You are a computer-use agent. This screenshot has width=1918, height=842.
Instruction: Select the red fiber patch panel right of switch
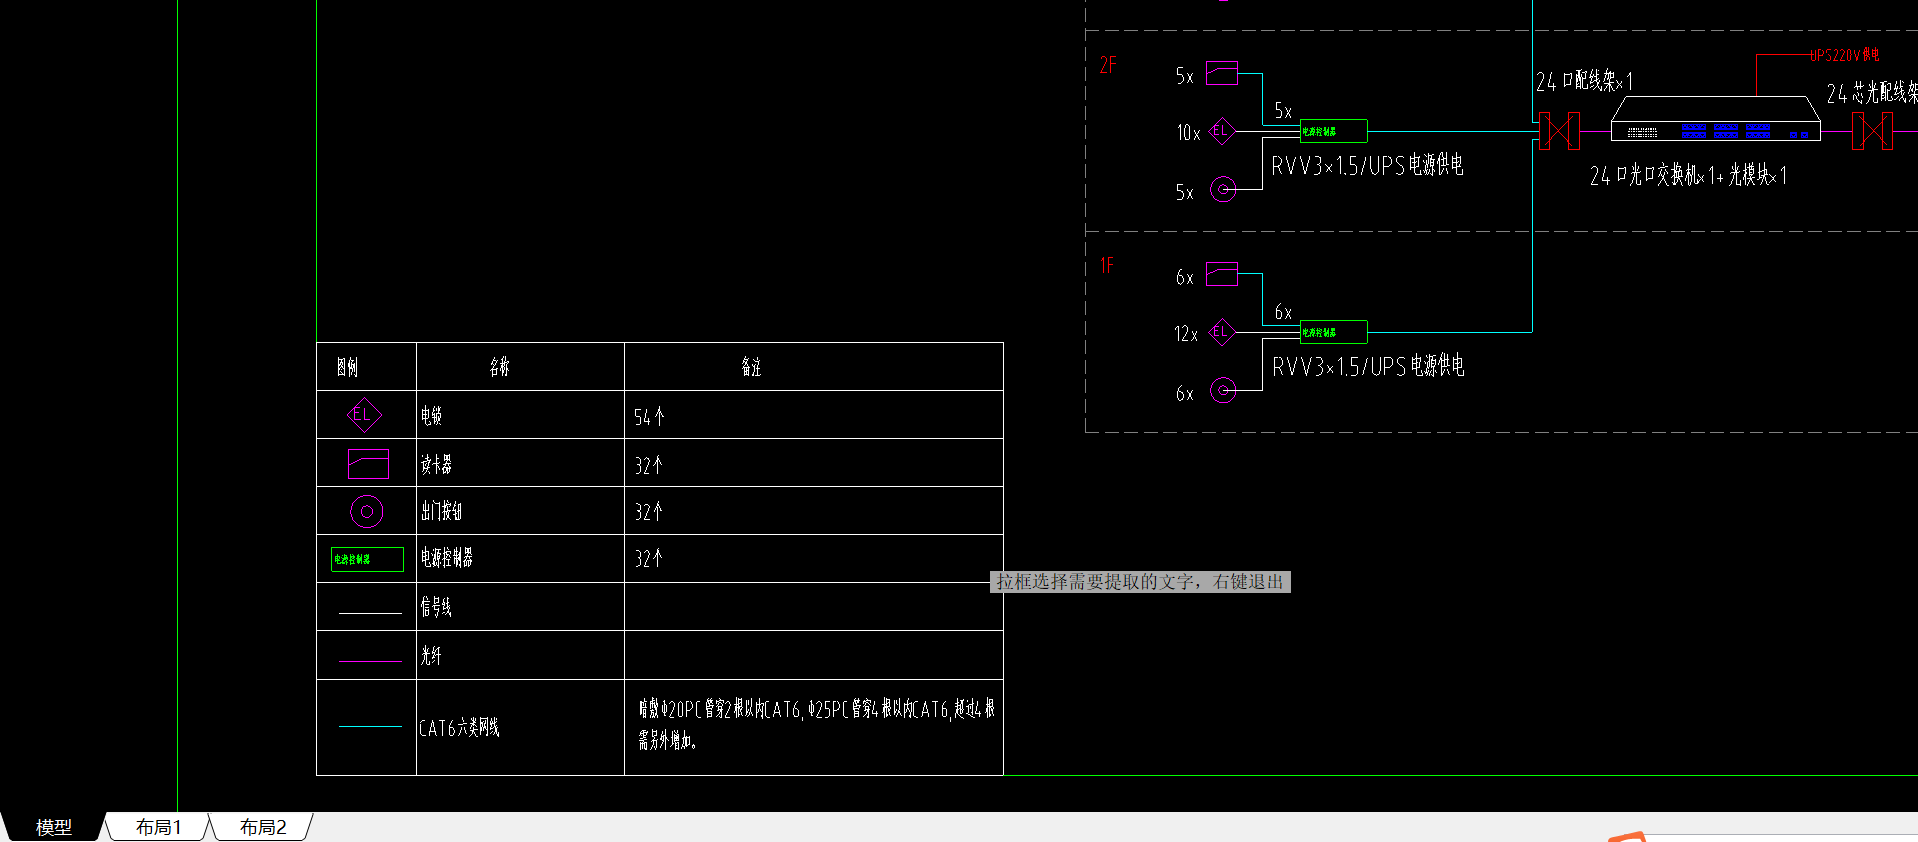tap(1872, 131)
